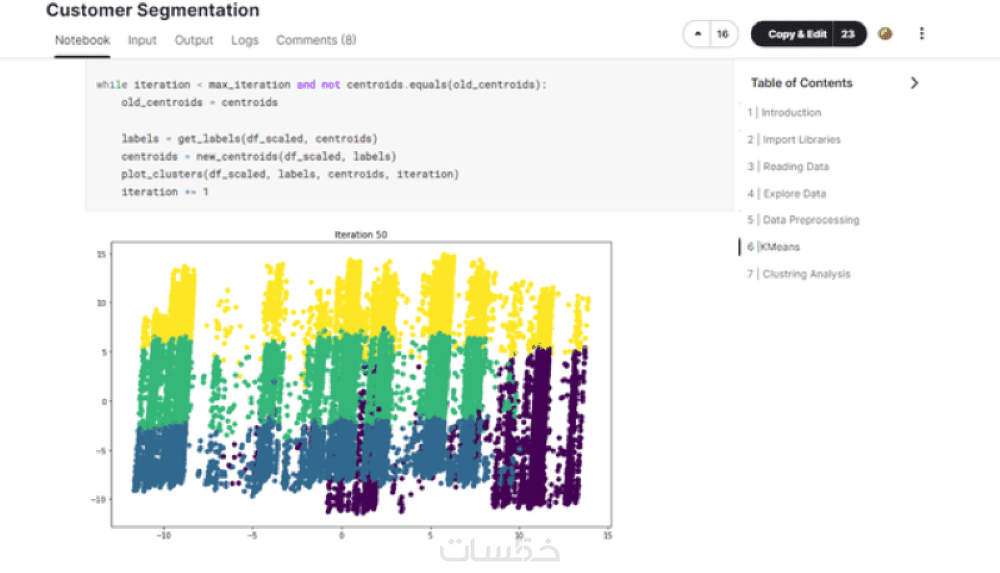This screenshot has height=573, width=1000.
Task: Upvote the notebook with the arrow icon
Action: tap(697, 34)
